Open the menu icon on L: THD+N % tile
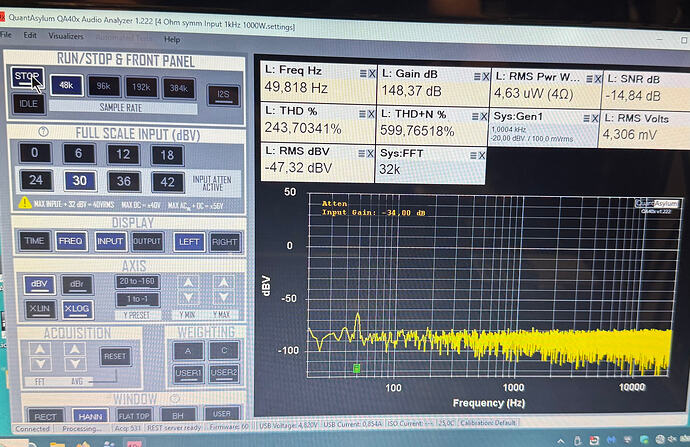Screen dimensions: 690x447 (476, 117)
